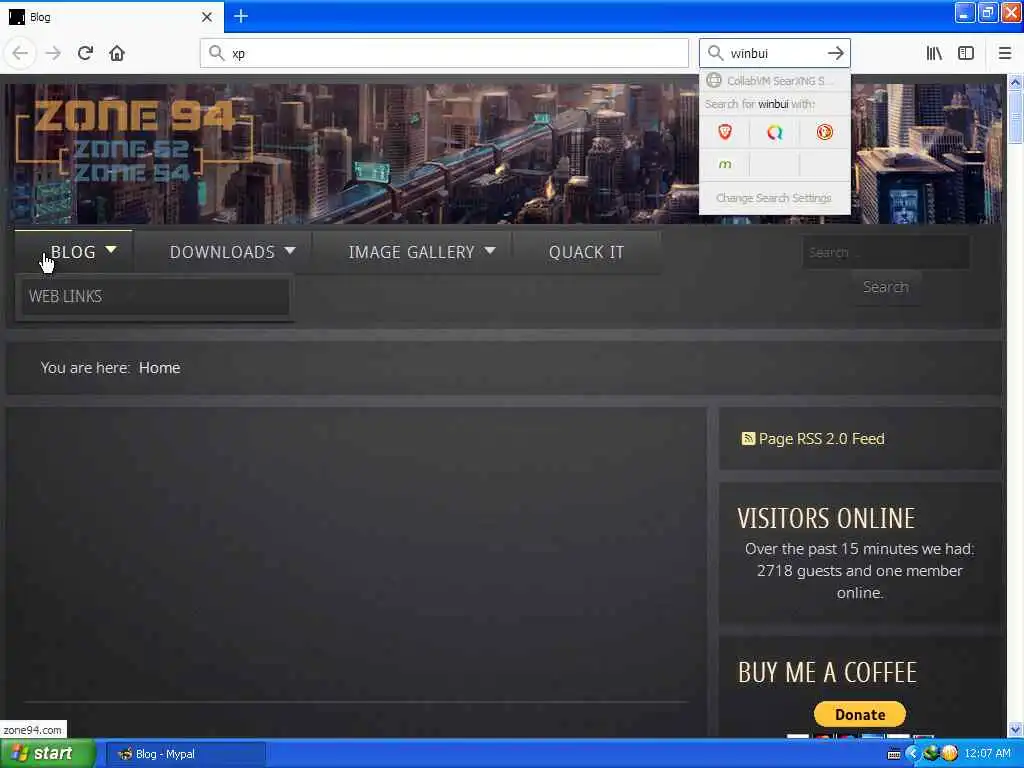Go back using the browser back arrow
Viewport: 1024px width, 768px height.
tap(20, 53)
